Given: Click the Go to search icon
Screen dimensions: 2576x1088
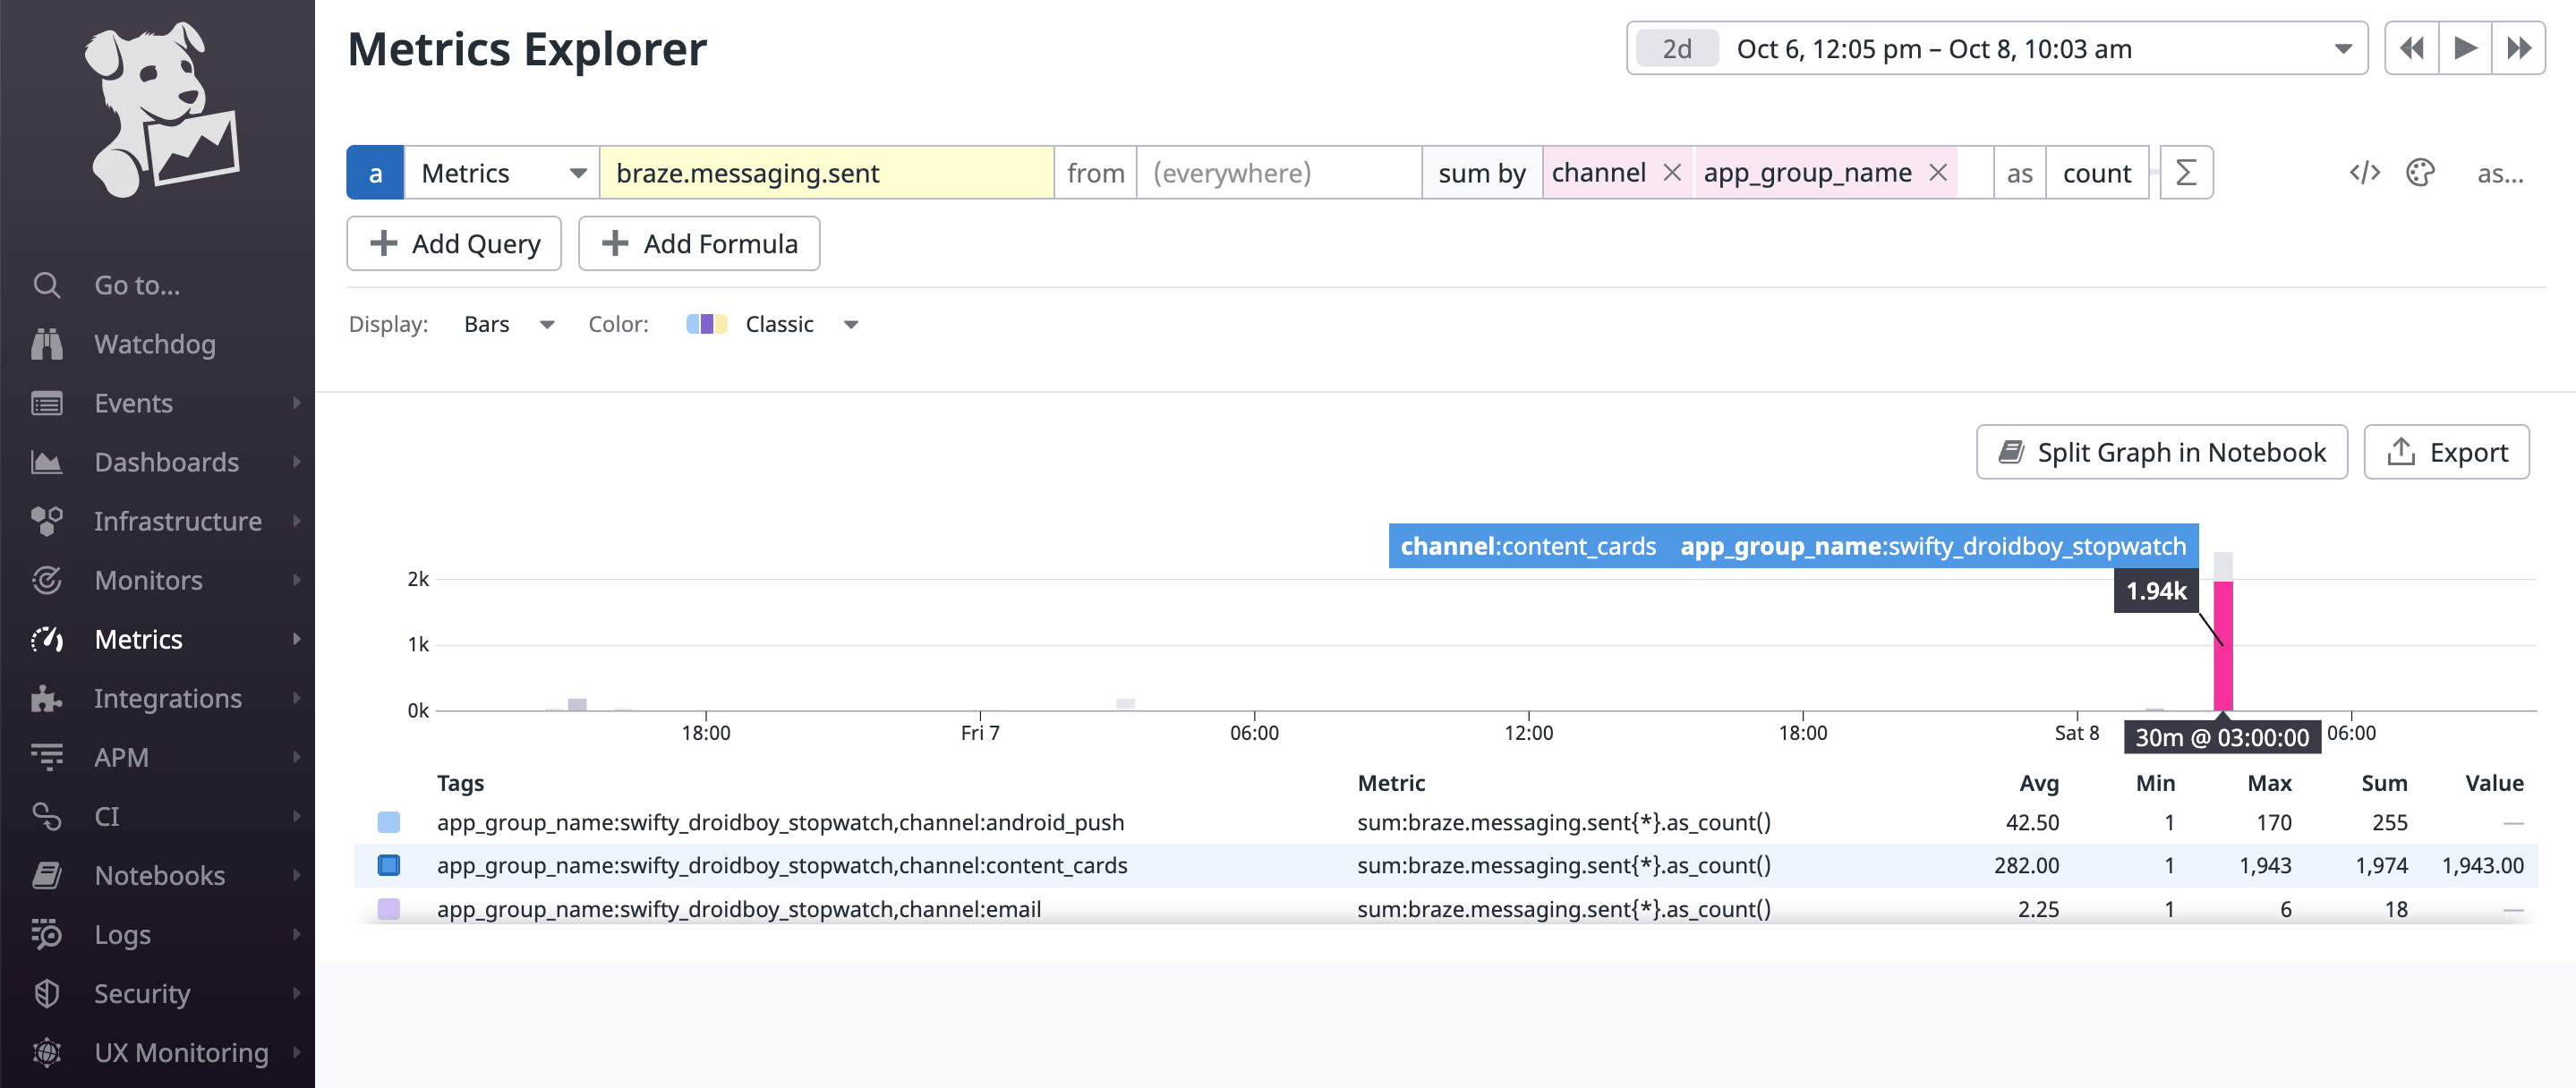Looking at the screenshot, I should (x=47, y=285).
